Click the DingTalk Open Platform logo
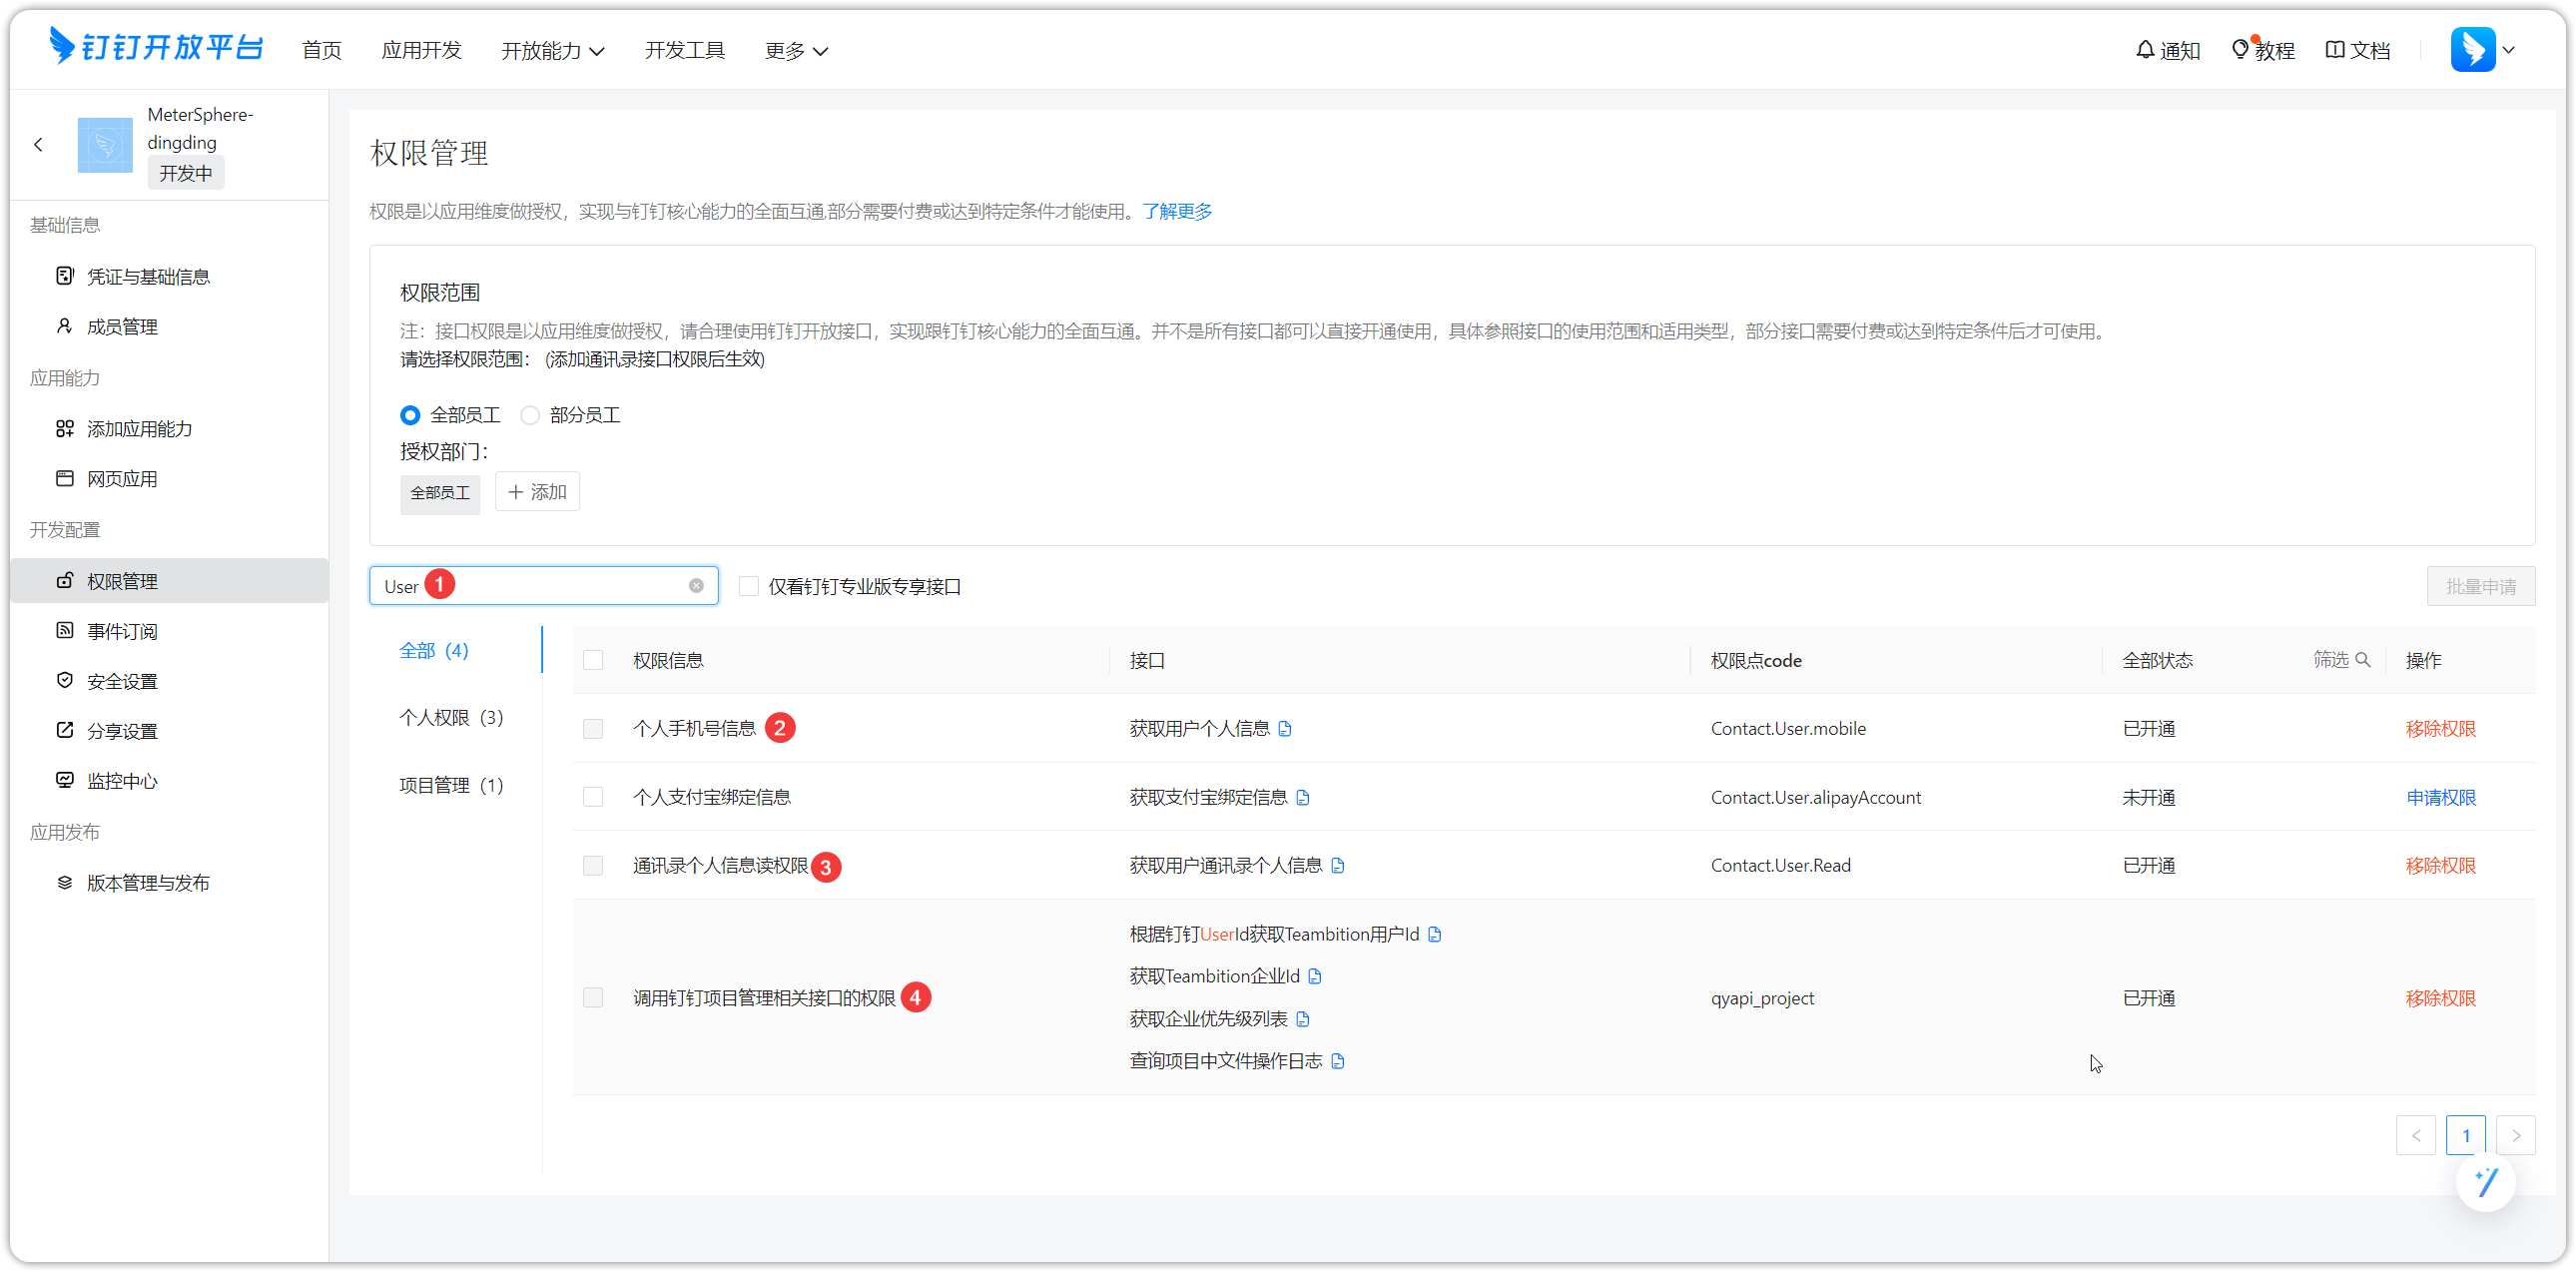 [x=156, y=47]
